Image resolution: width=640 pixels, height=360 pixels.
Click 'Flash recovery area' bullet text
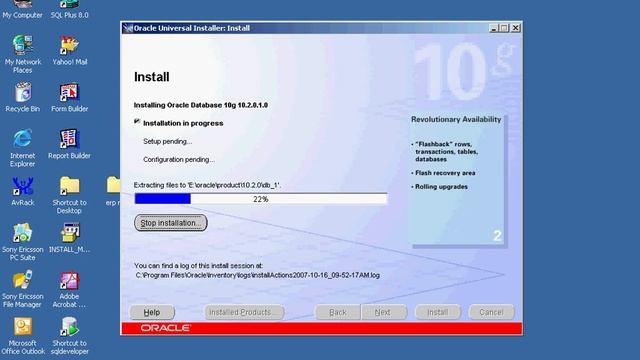(445, 173)
